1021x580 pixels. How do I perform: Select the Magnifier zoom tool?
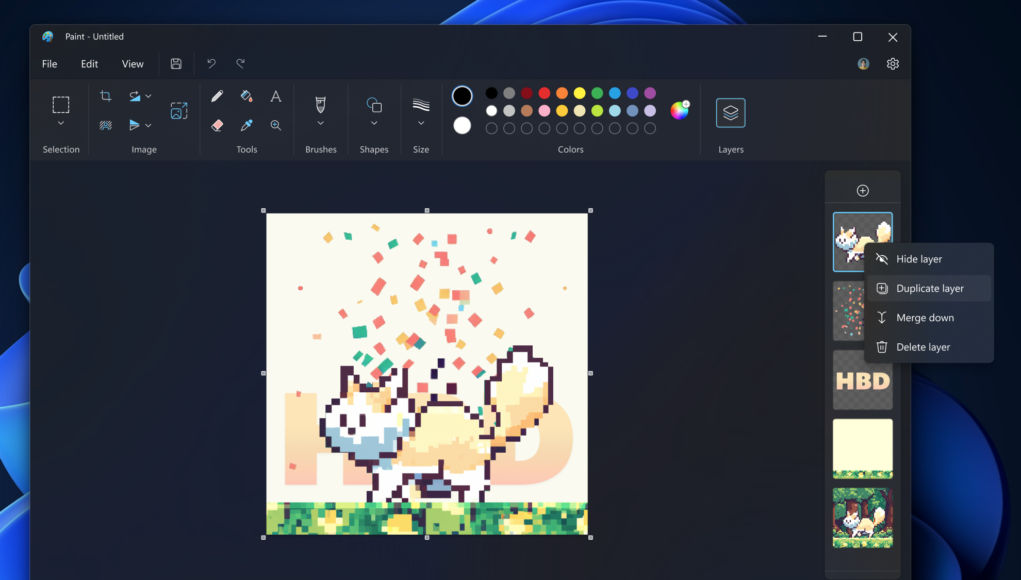[x=275, y=125]
